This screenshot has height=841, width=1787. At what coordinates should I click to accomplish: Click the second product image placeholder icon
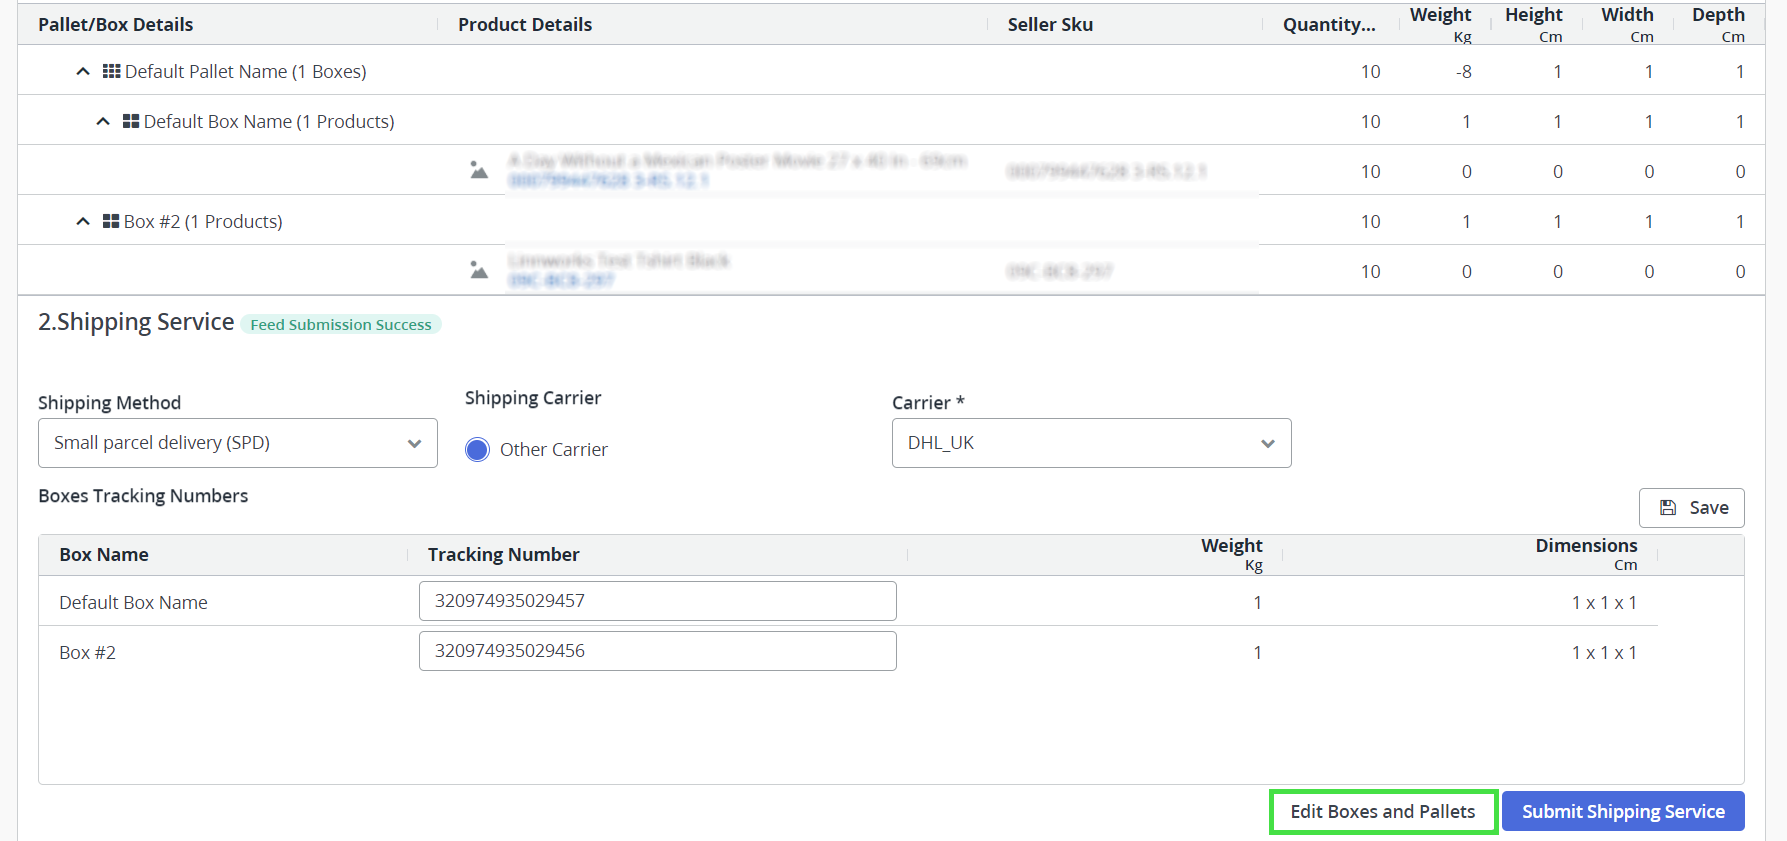[x=479, y=271]
